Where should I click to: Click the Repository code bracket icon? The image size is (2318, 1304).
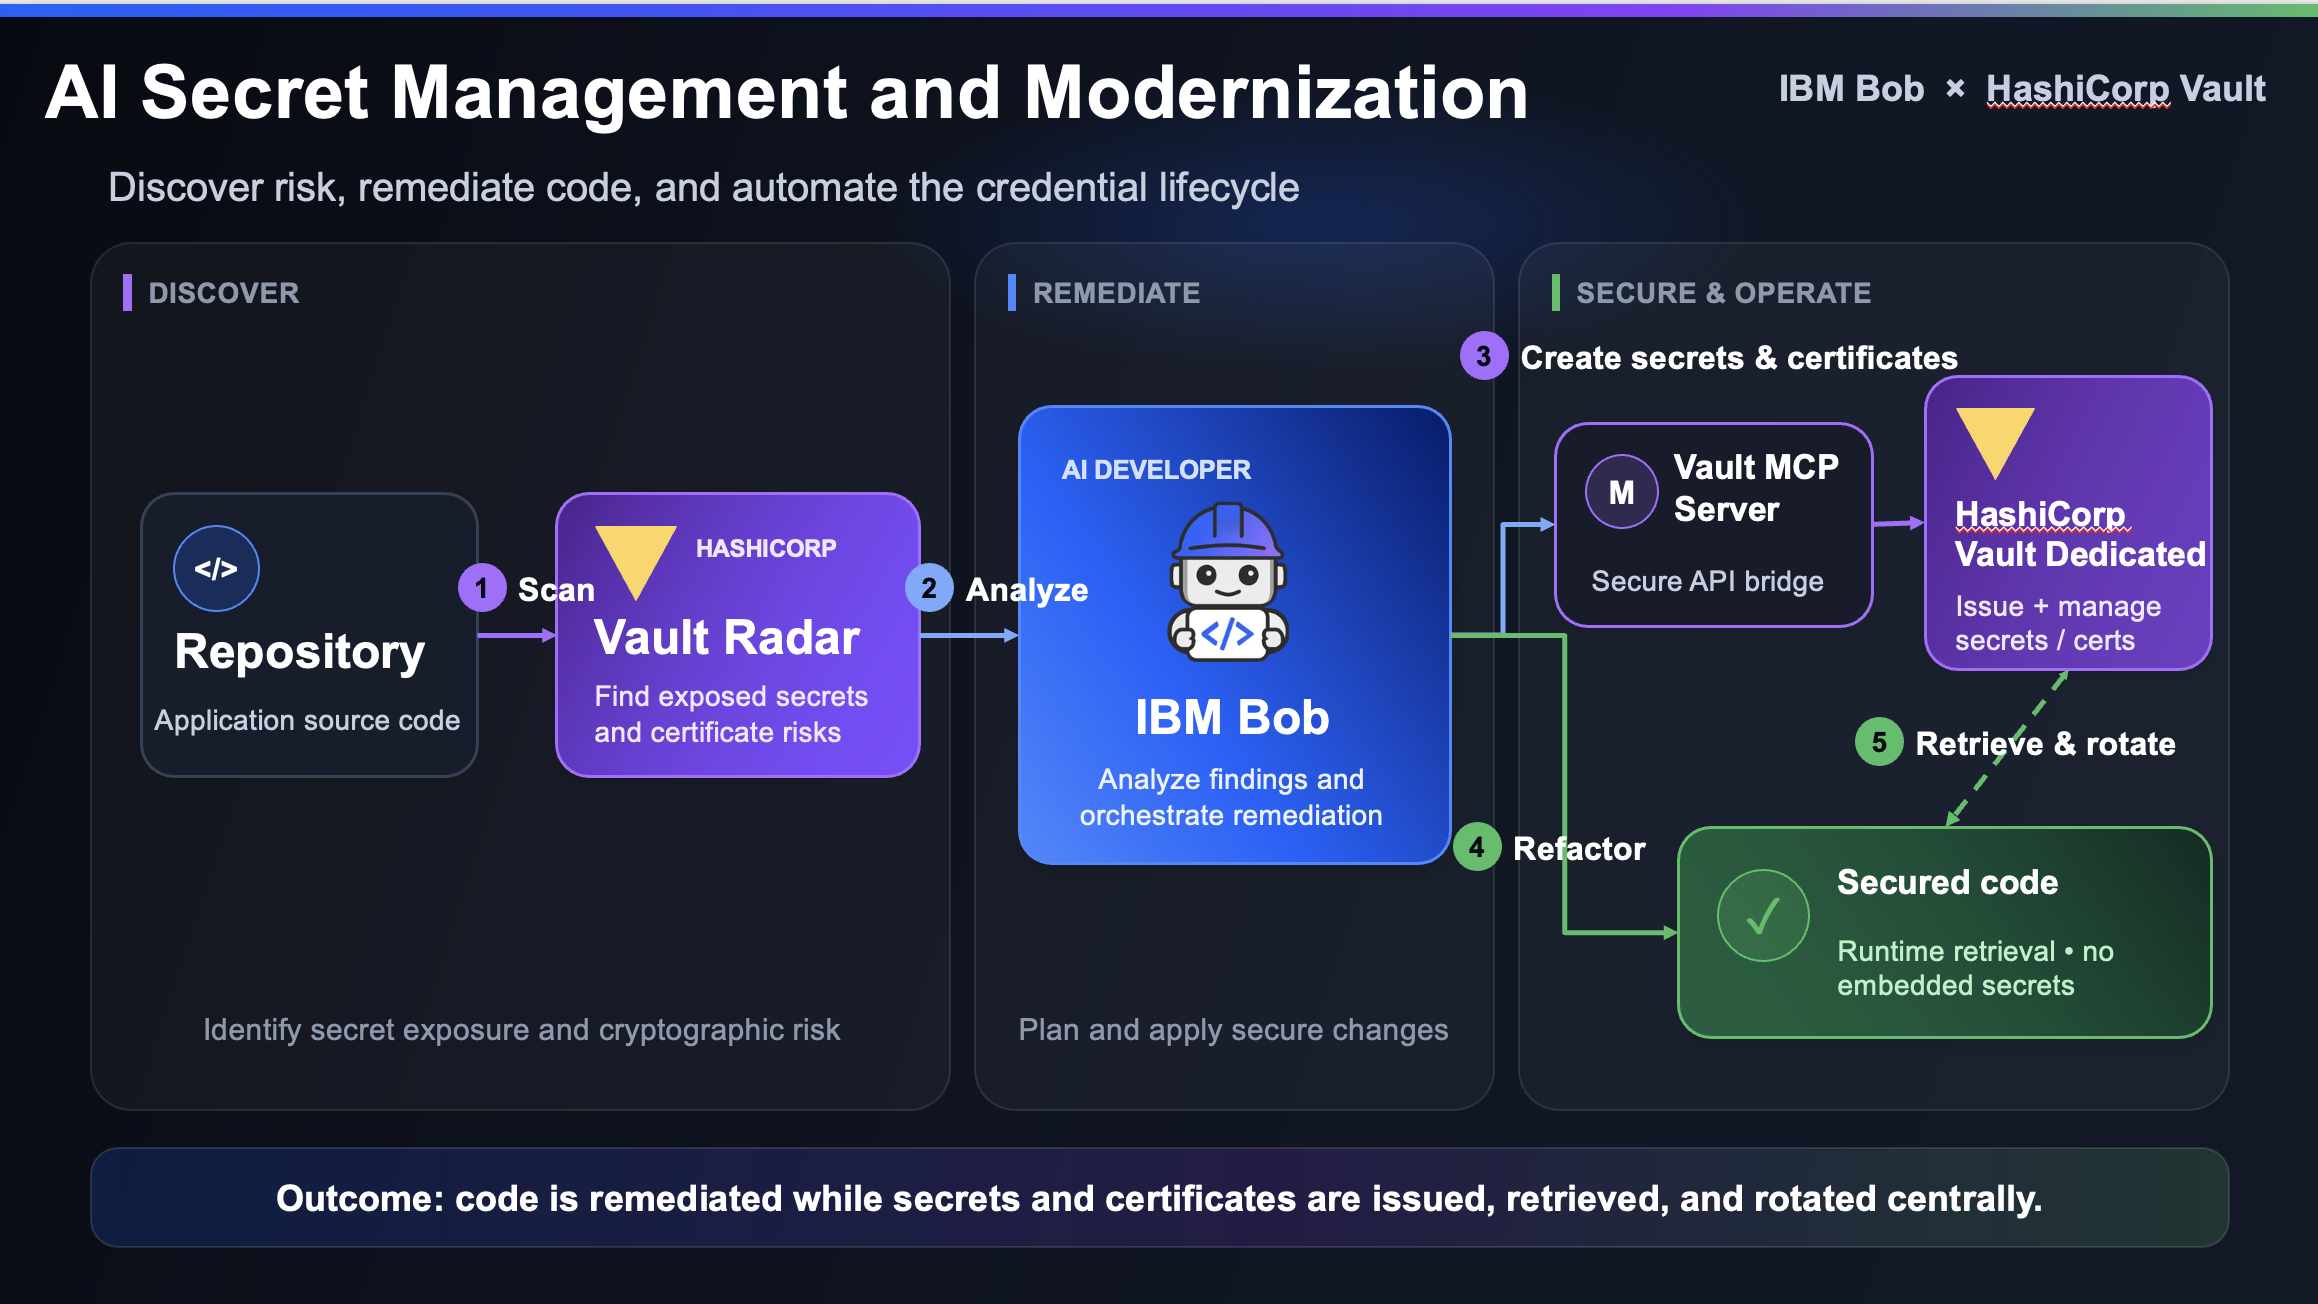click(x=216, y=568)
